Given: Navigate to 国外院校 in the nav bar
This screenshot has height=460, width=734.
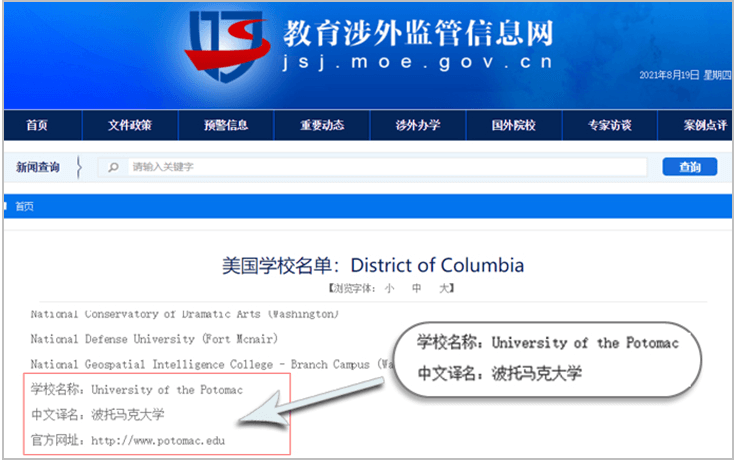Looking at the screenshot, I should click(513, 125).
